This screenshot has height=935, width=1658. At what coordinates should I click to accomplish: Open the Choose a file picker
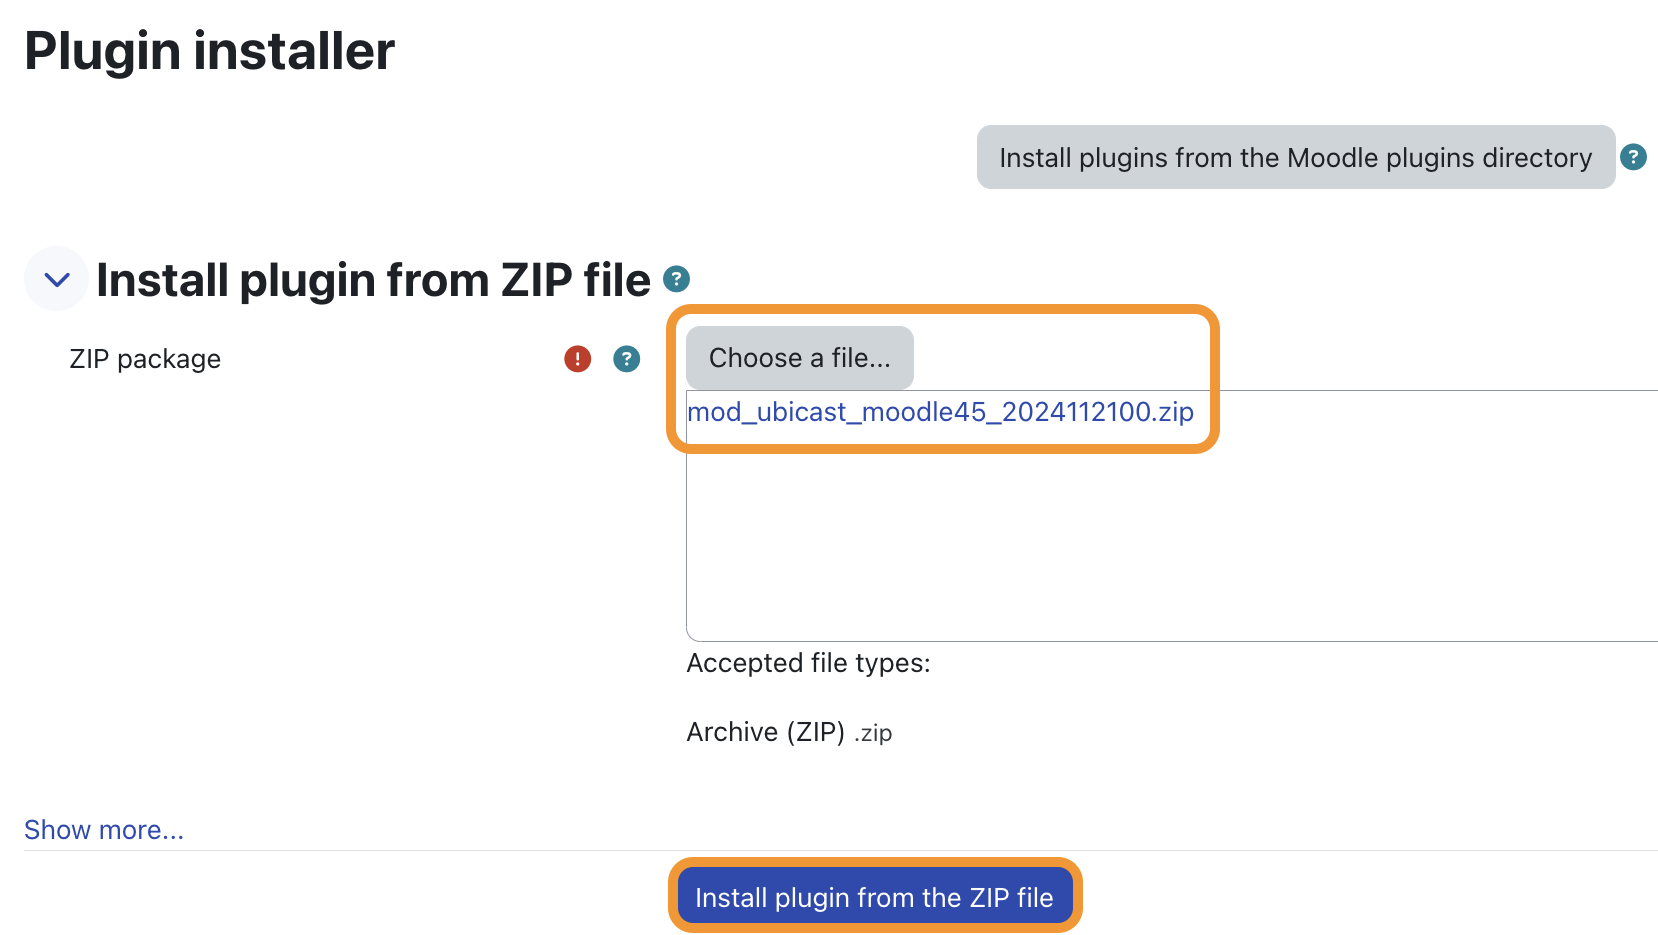pos(800,358)
